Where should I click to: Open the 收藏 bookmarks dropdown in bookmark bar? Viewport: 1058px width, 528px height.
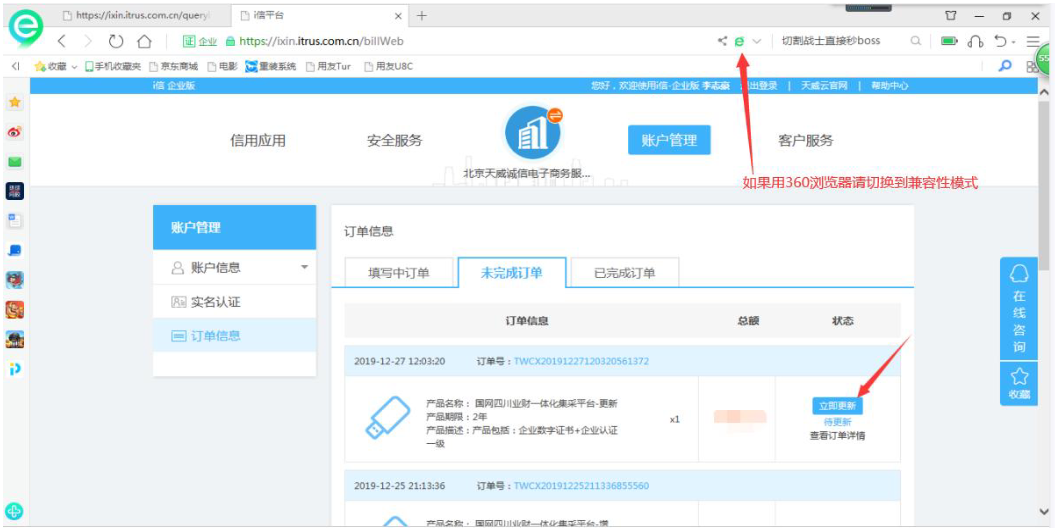(57, 67)
